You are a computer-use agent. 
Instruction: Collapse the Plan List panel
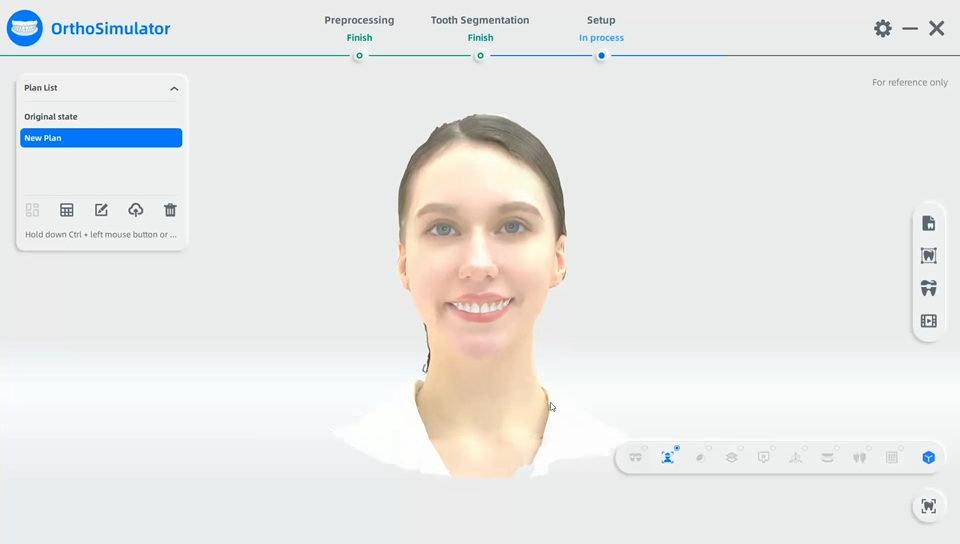pyautogui.click(x=174, y=89)
